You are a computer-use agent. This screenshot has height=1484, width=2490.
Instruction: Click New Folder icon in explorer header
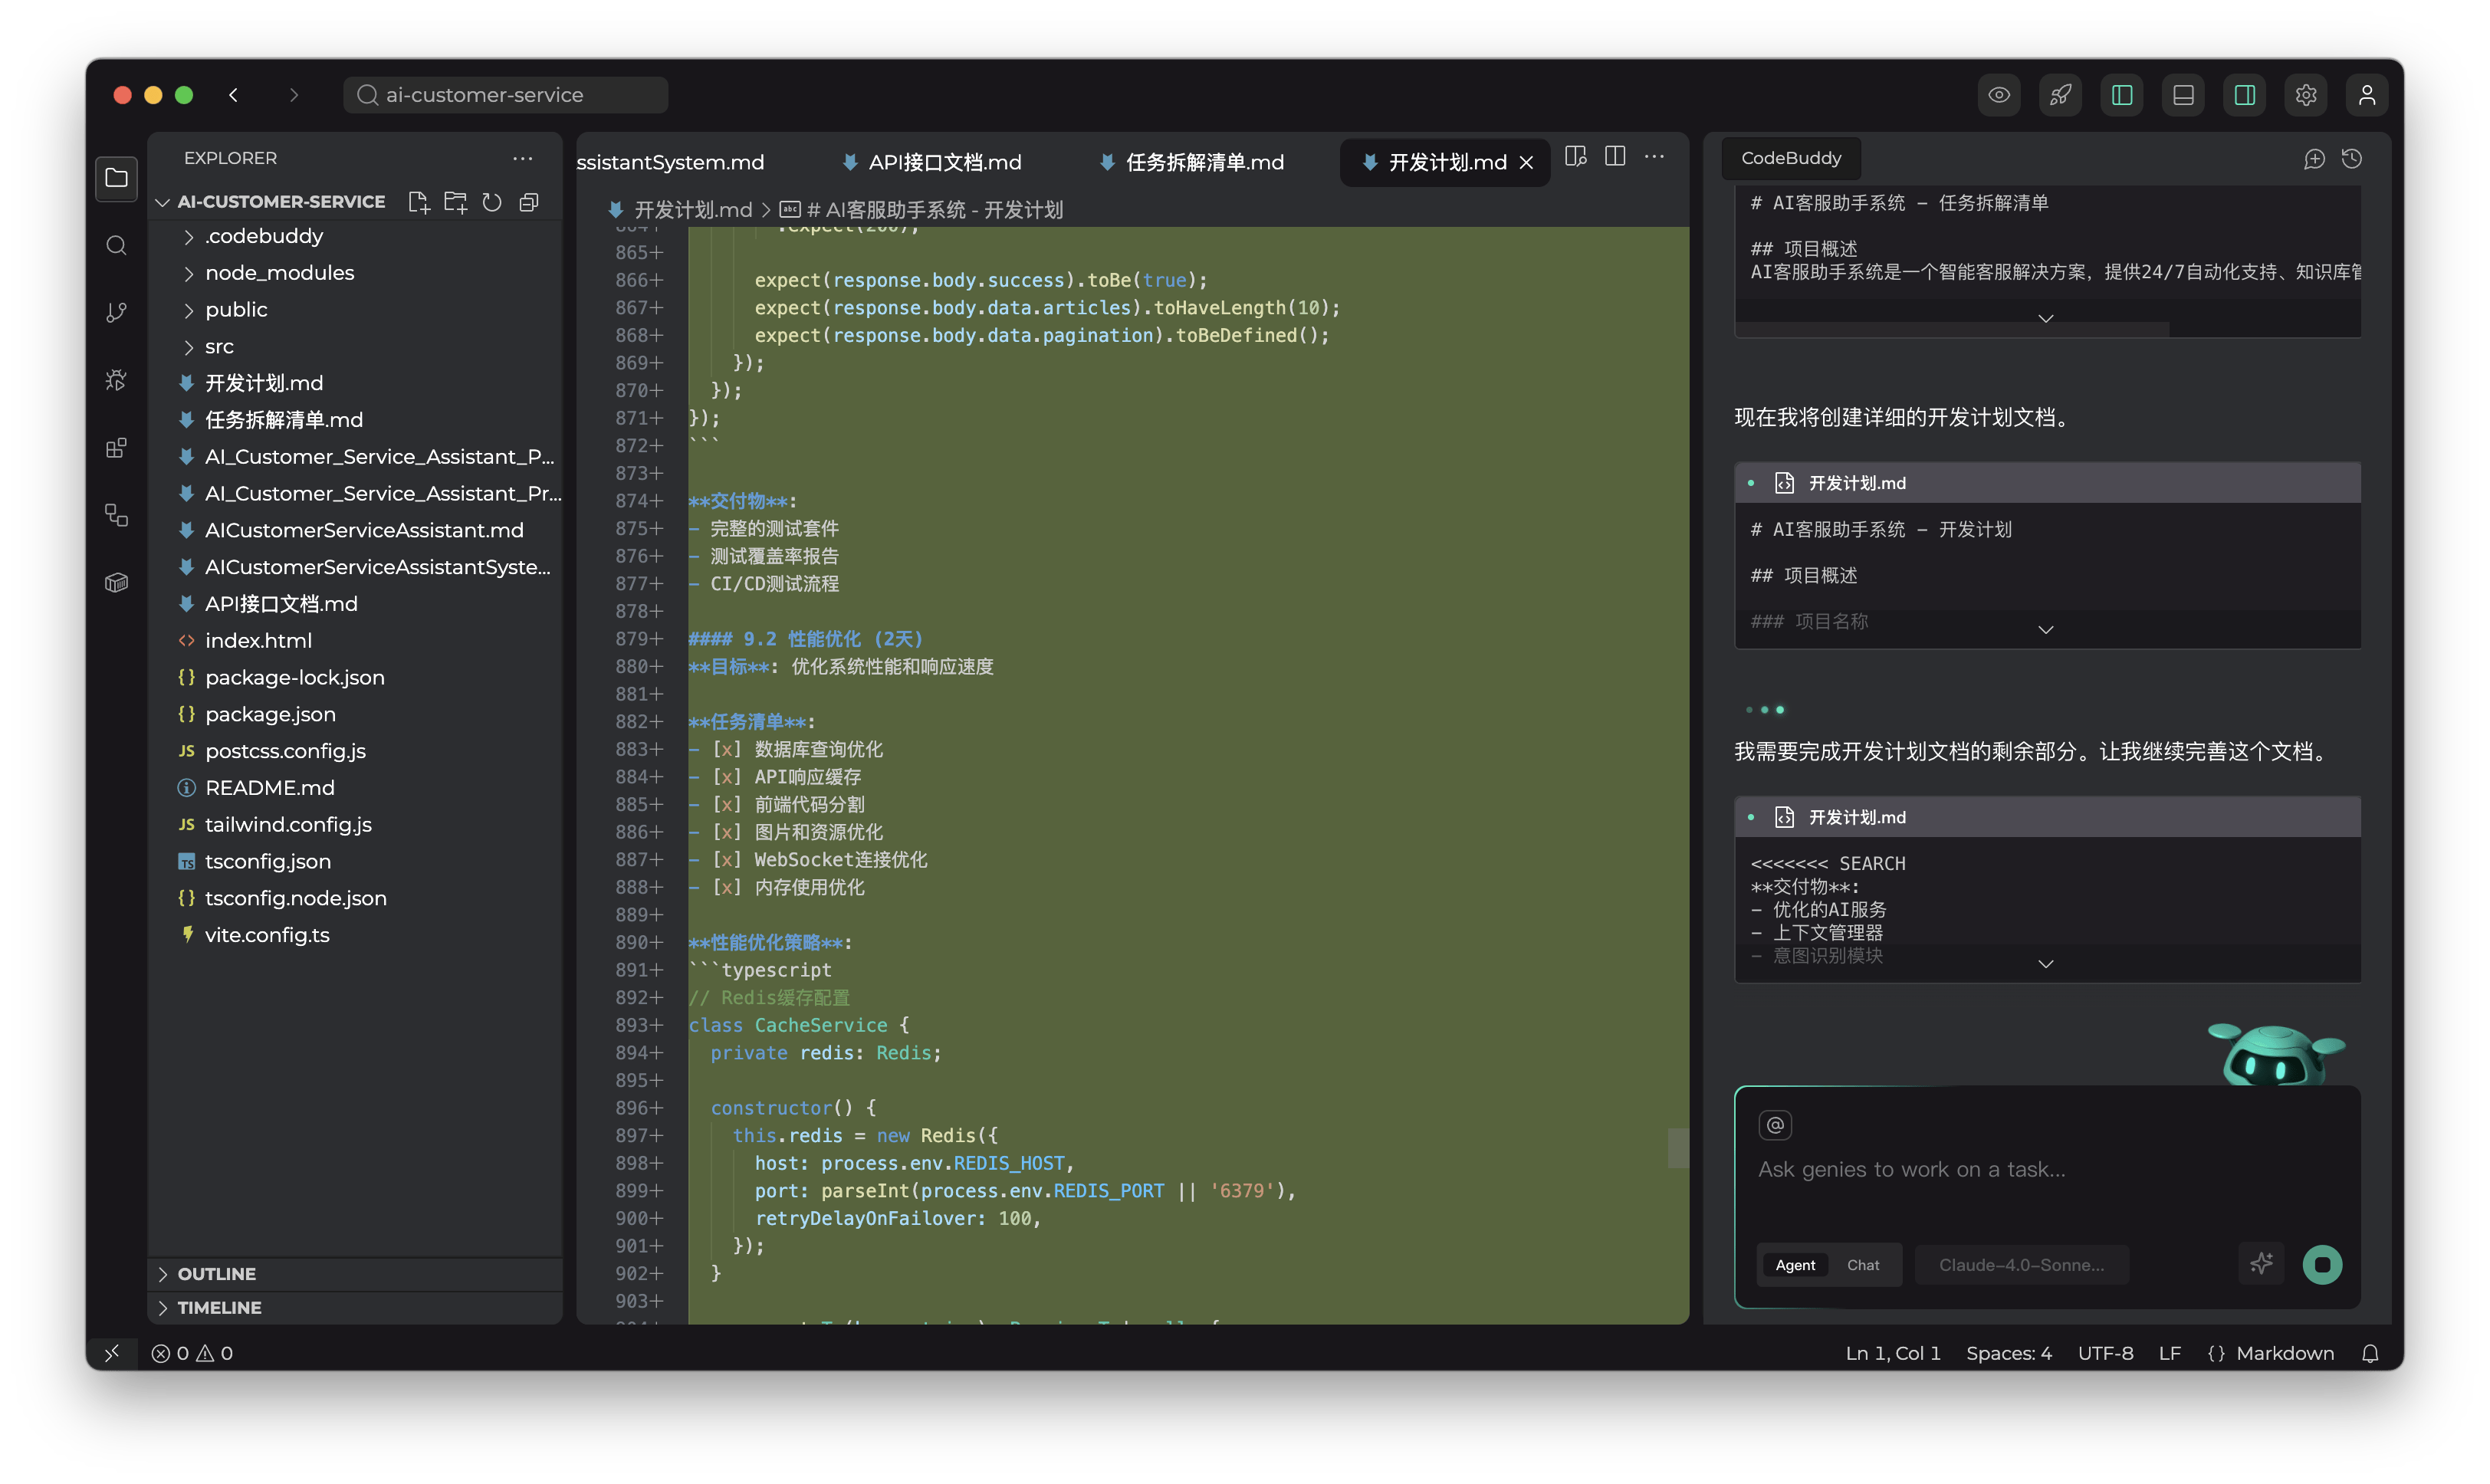tap(456, 202)
